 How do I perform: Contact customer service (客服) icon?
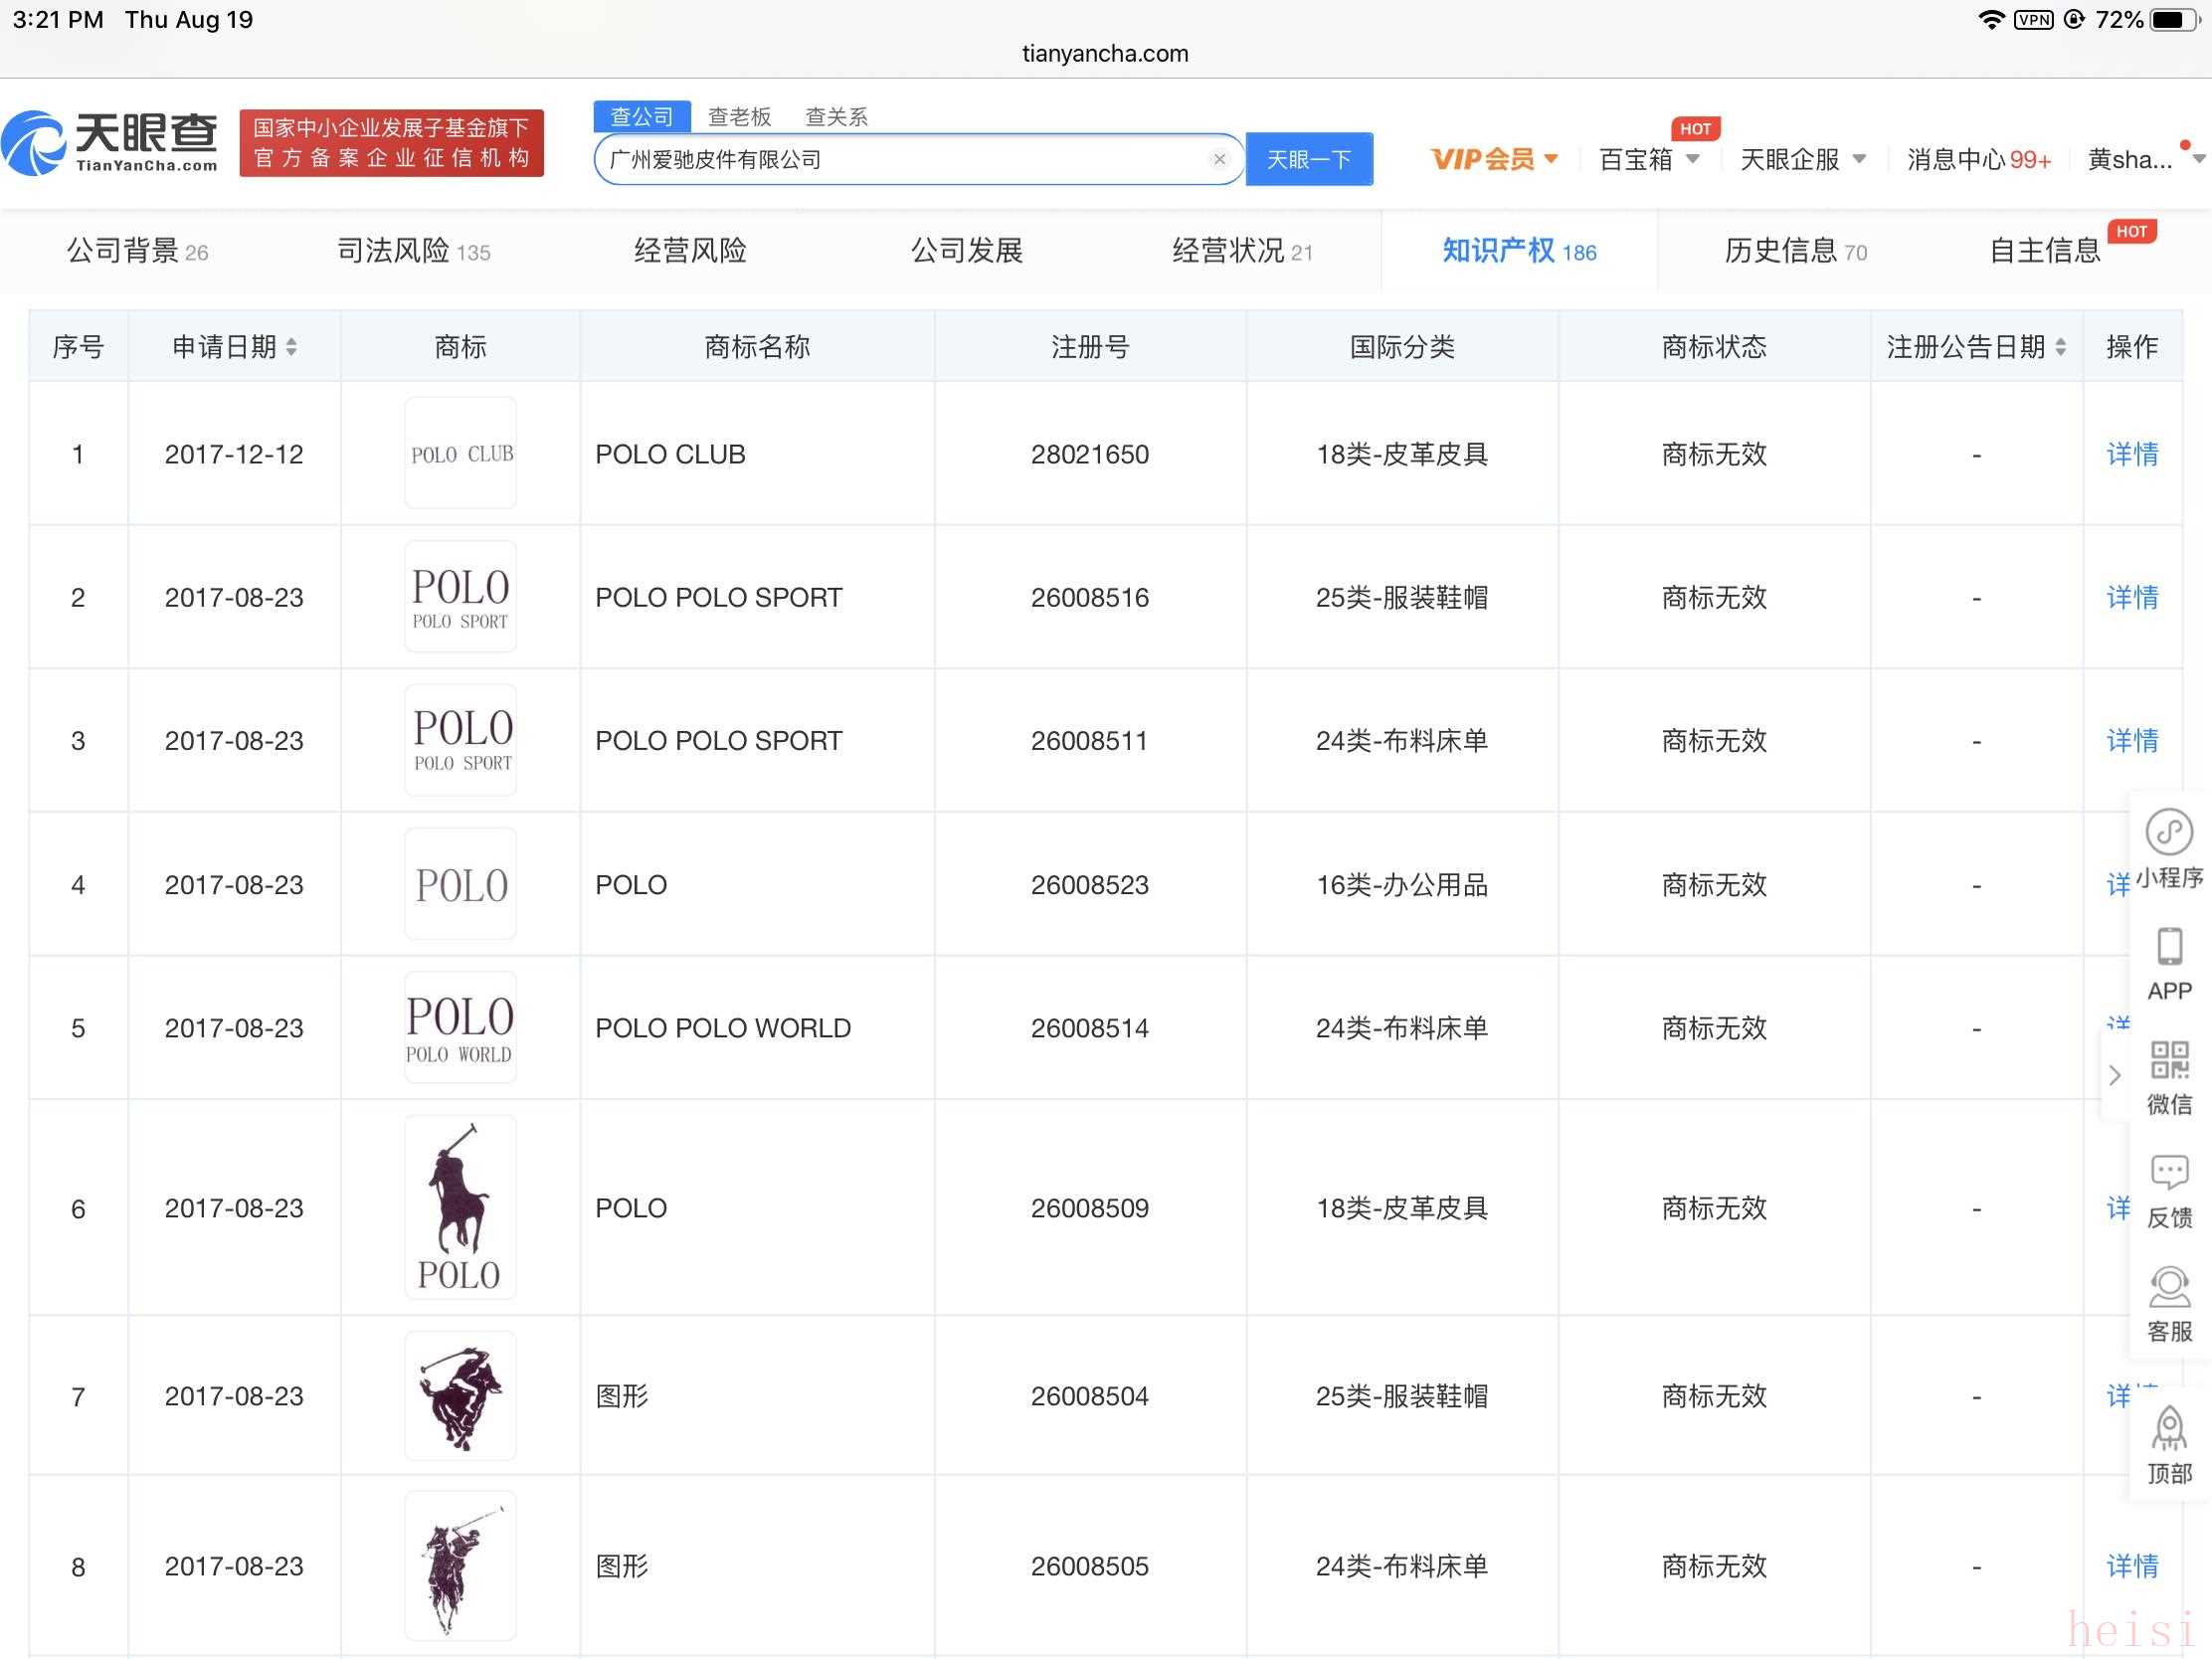pos(2168,1288)
